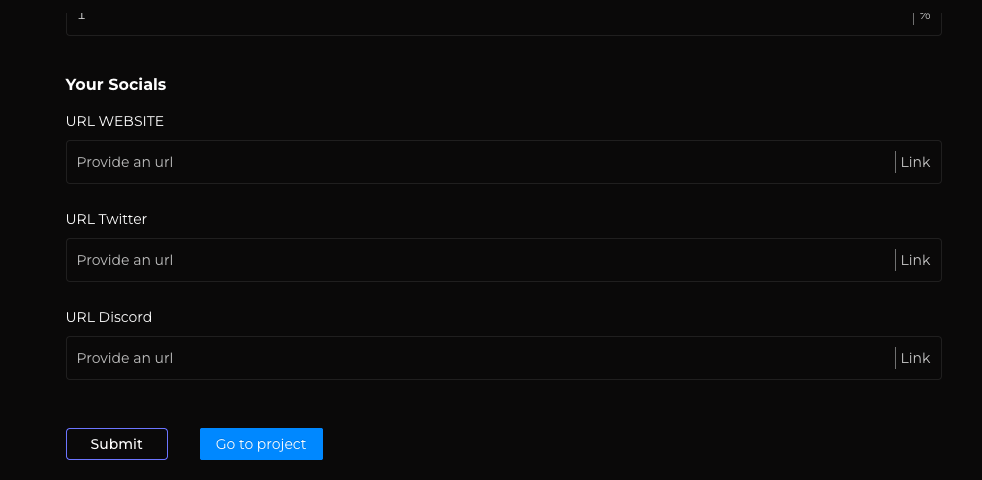Click 'Provide an url' placeholder under URL WEBSITE
The height and width of the screenshot is (480, 982).
click(x=125, y=162)
